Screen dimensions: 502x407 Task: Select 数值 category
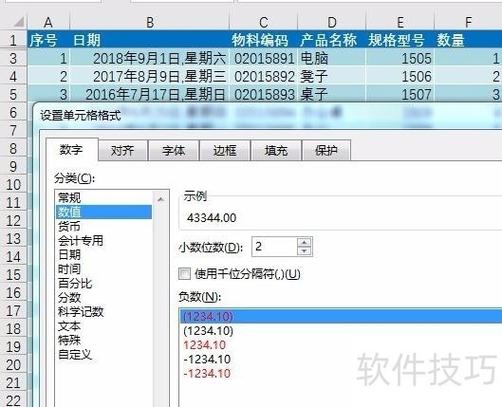[x=104, y=212]
